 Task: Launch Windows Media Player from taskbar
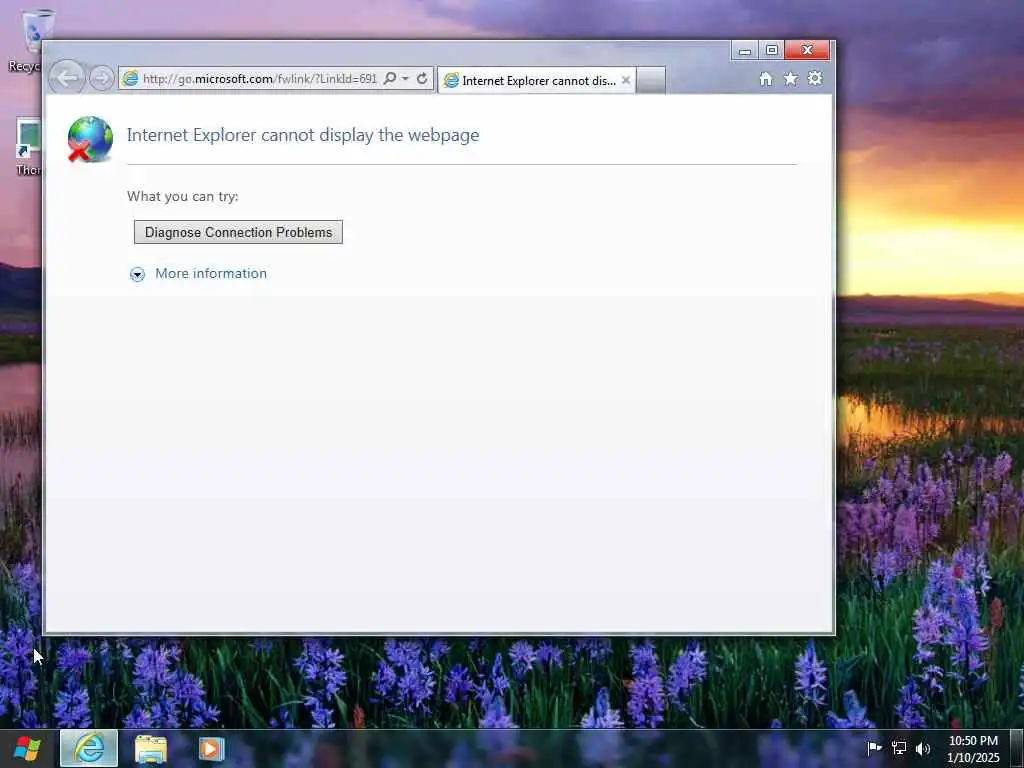coord(211,749)
